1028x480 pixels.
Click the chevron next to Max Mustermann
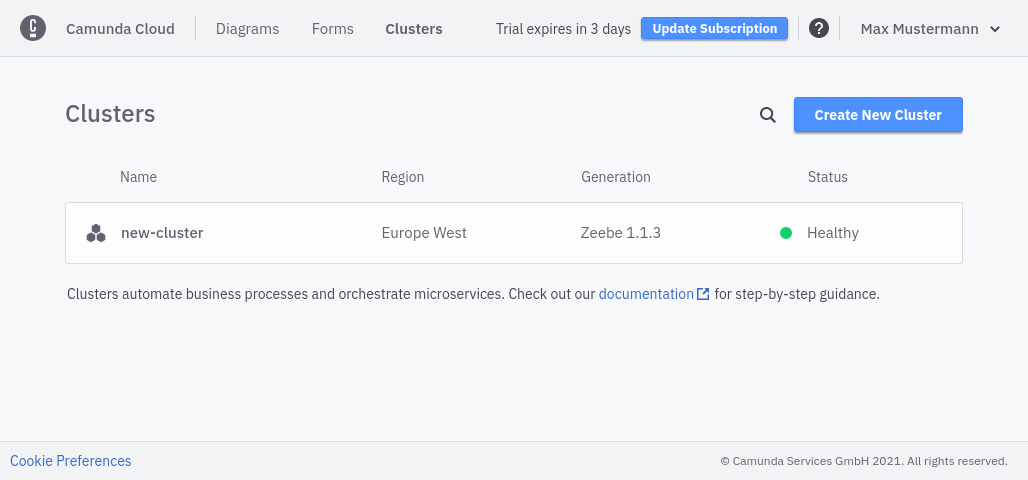(x=995, y=29)
